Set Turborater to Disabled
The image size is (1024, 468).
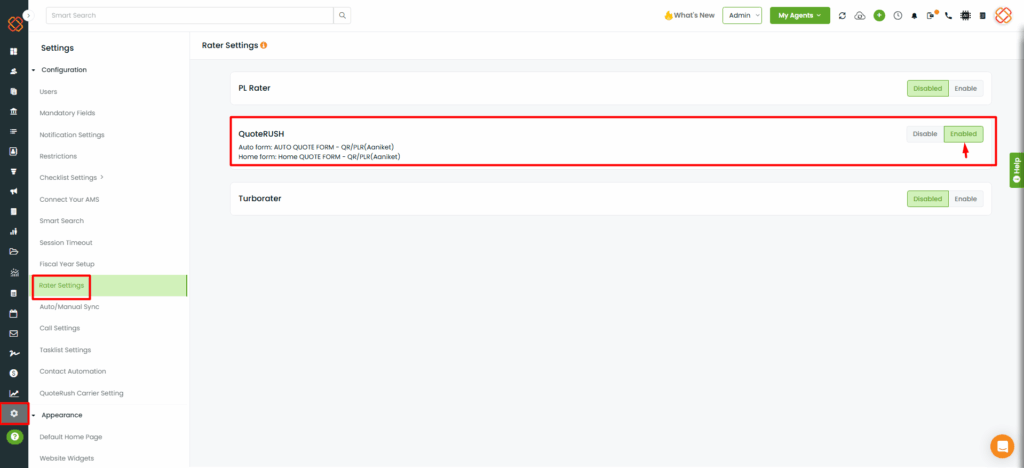click(927, 199)
